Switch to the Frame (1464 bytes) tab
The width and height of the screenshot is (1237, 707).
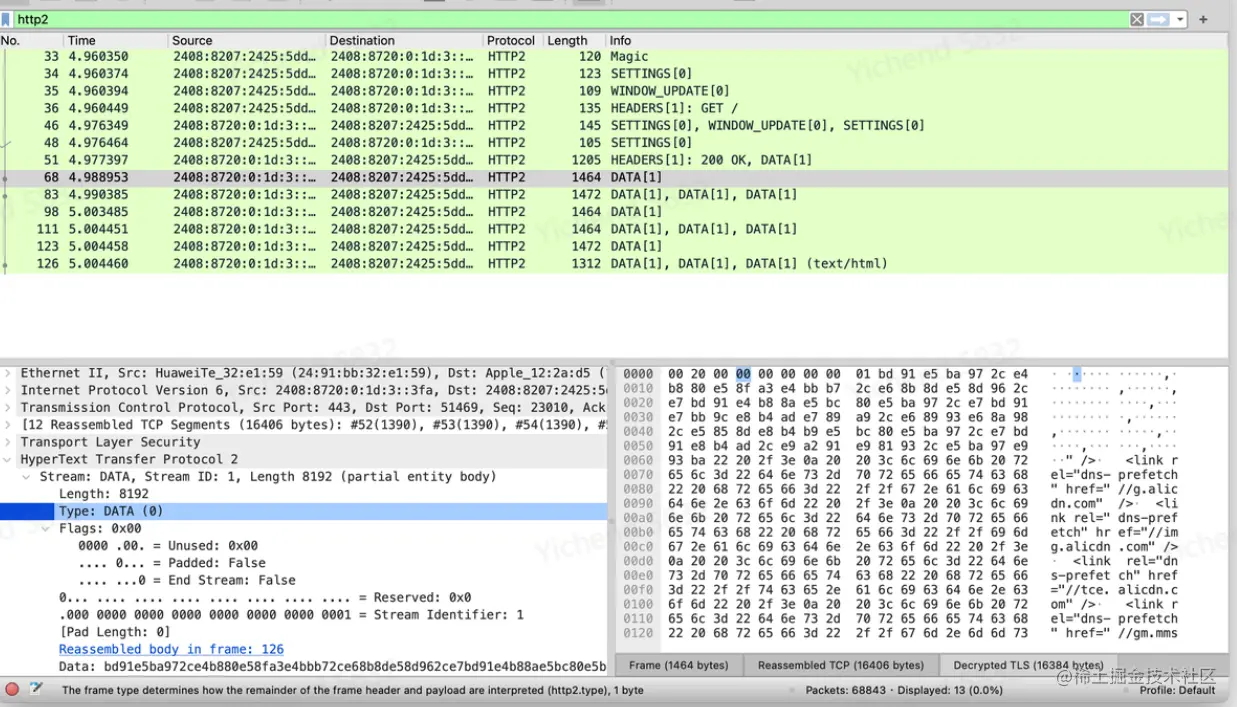pyautogui.click(x=679, y=664)
